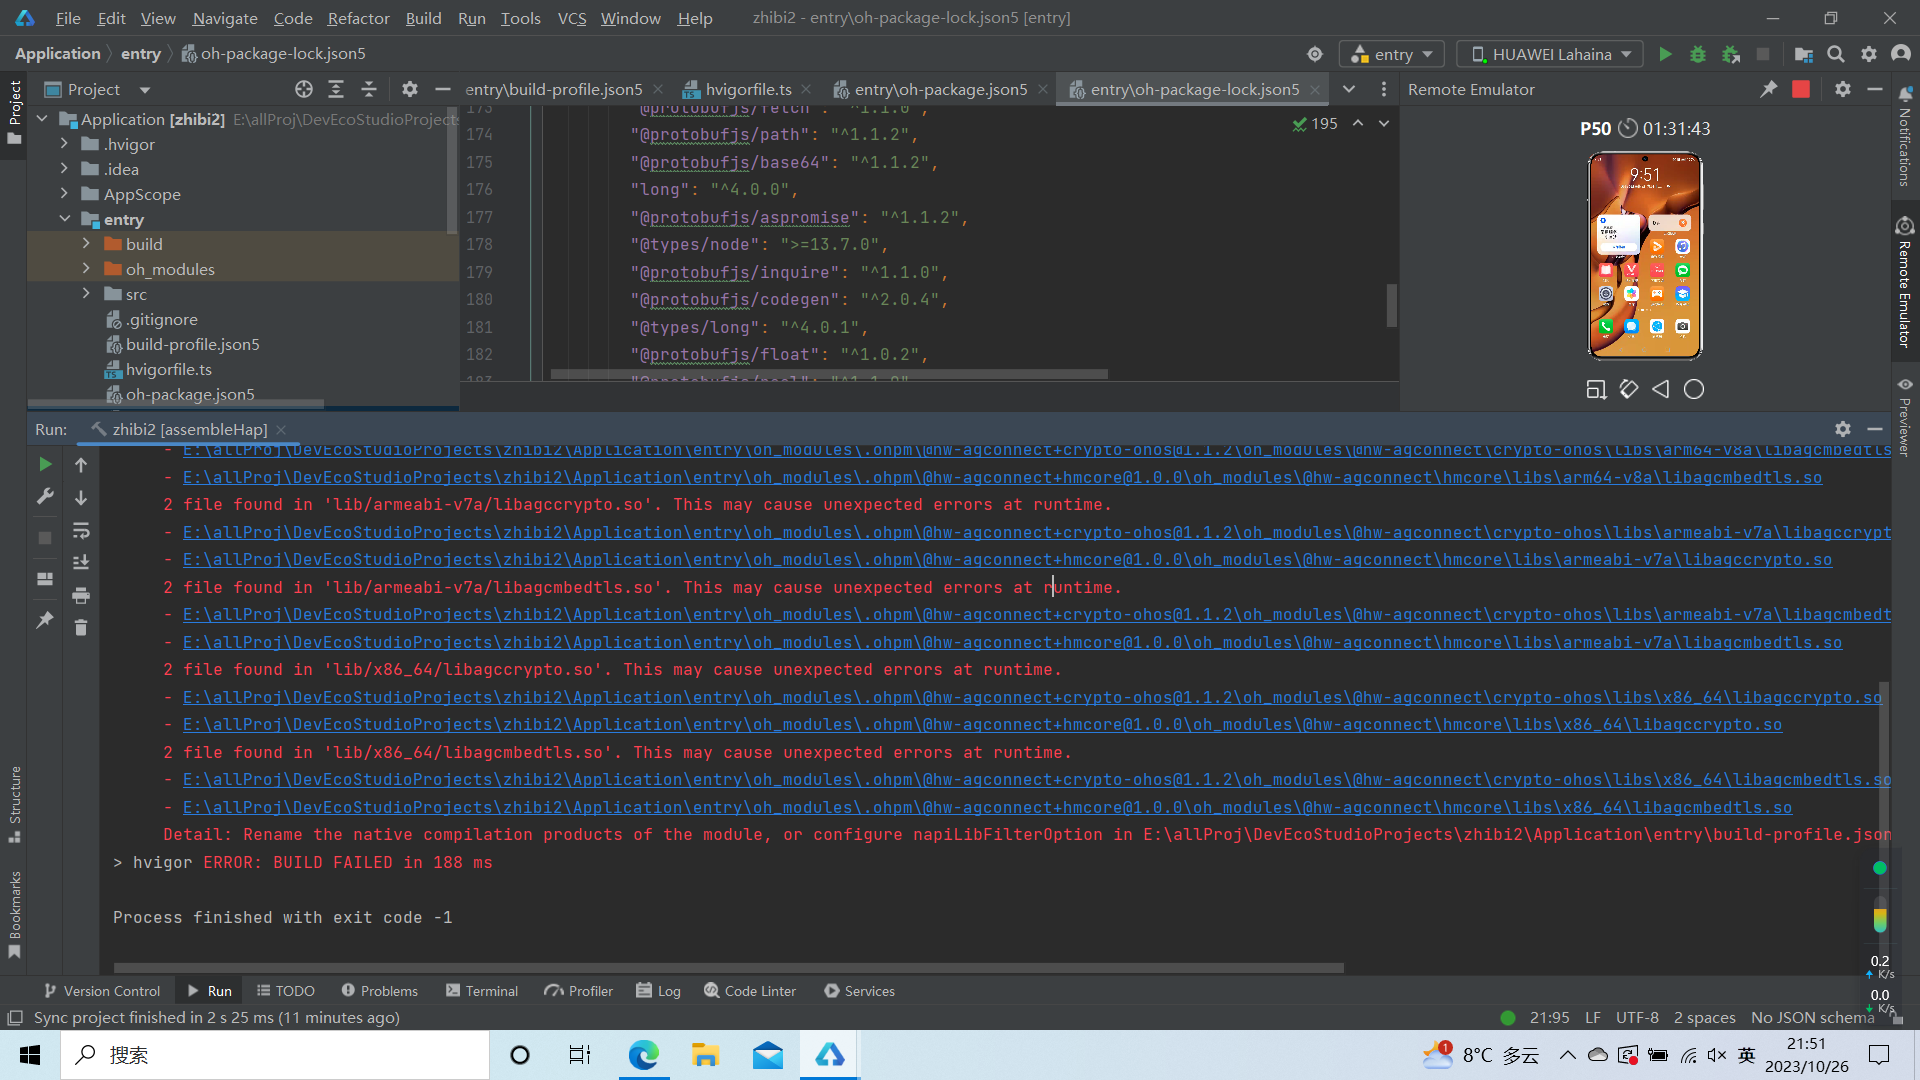Viewport: 1920px width, 1080px height.
Task: Toggle the Previewer side panel
Action: (x=1904, y=417)
